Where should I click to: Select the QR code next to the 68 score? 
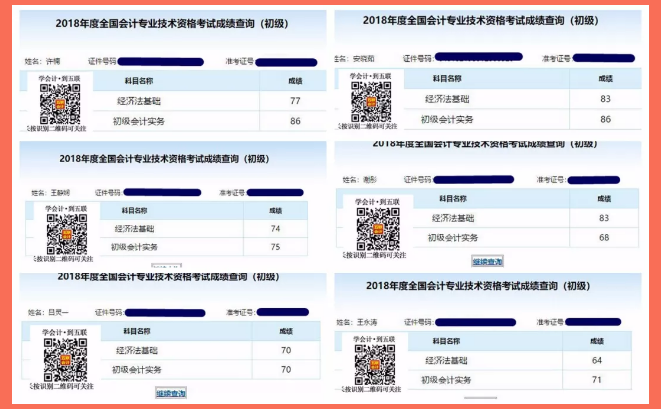point(378,230)
